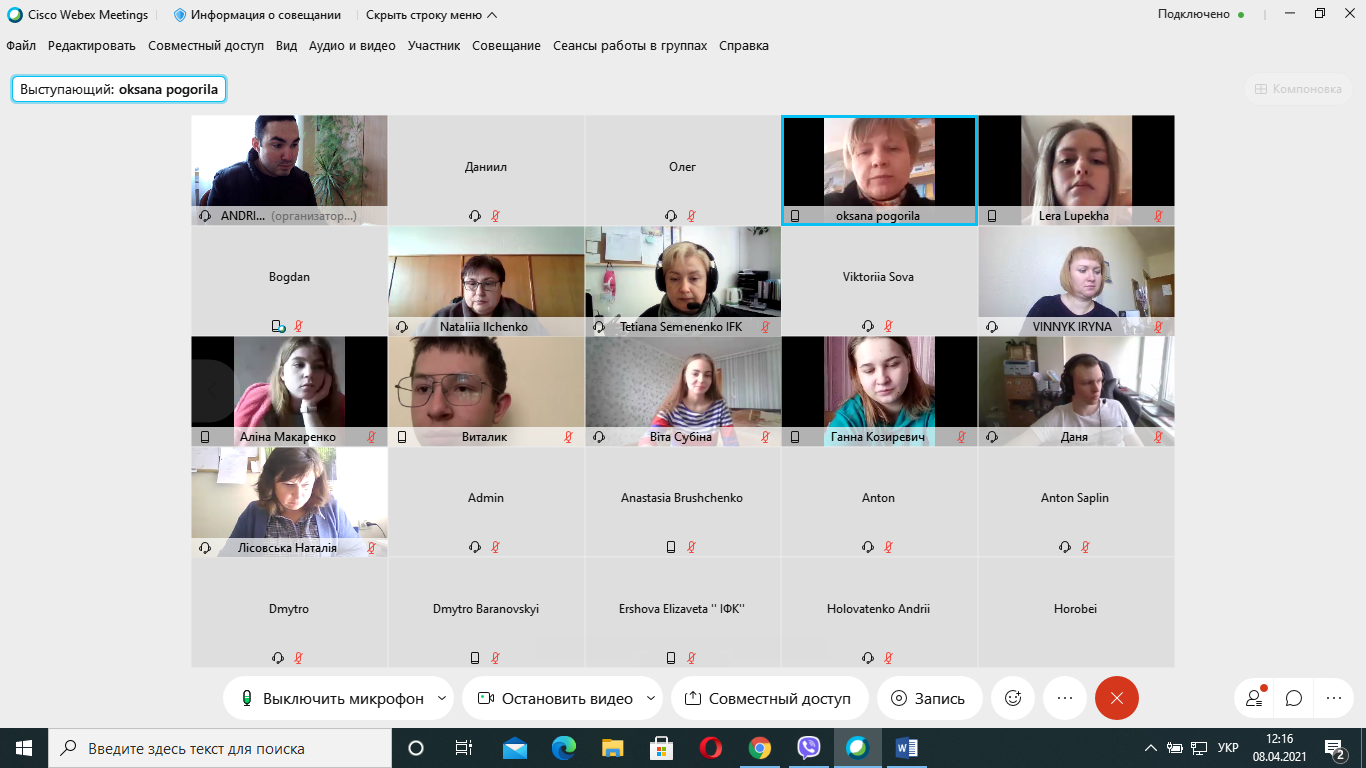
Task: Open the Файл menu
Action: point(21,46)
